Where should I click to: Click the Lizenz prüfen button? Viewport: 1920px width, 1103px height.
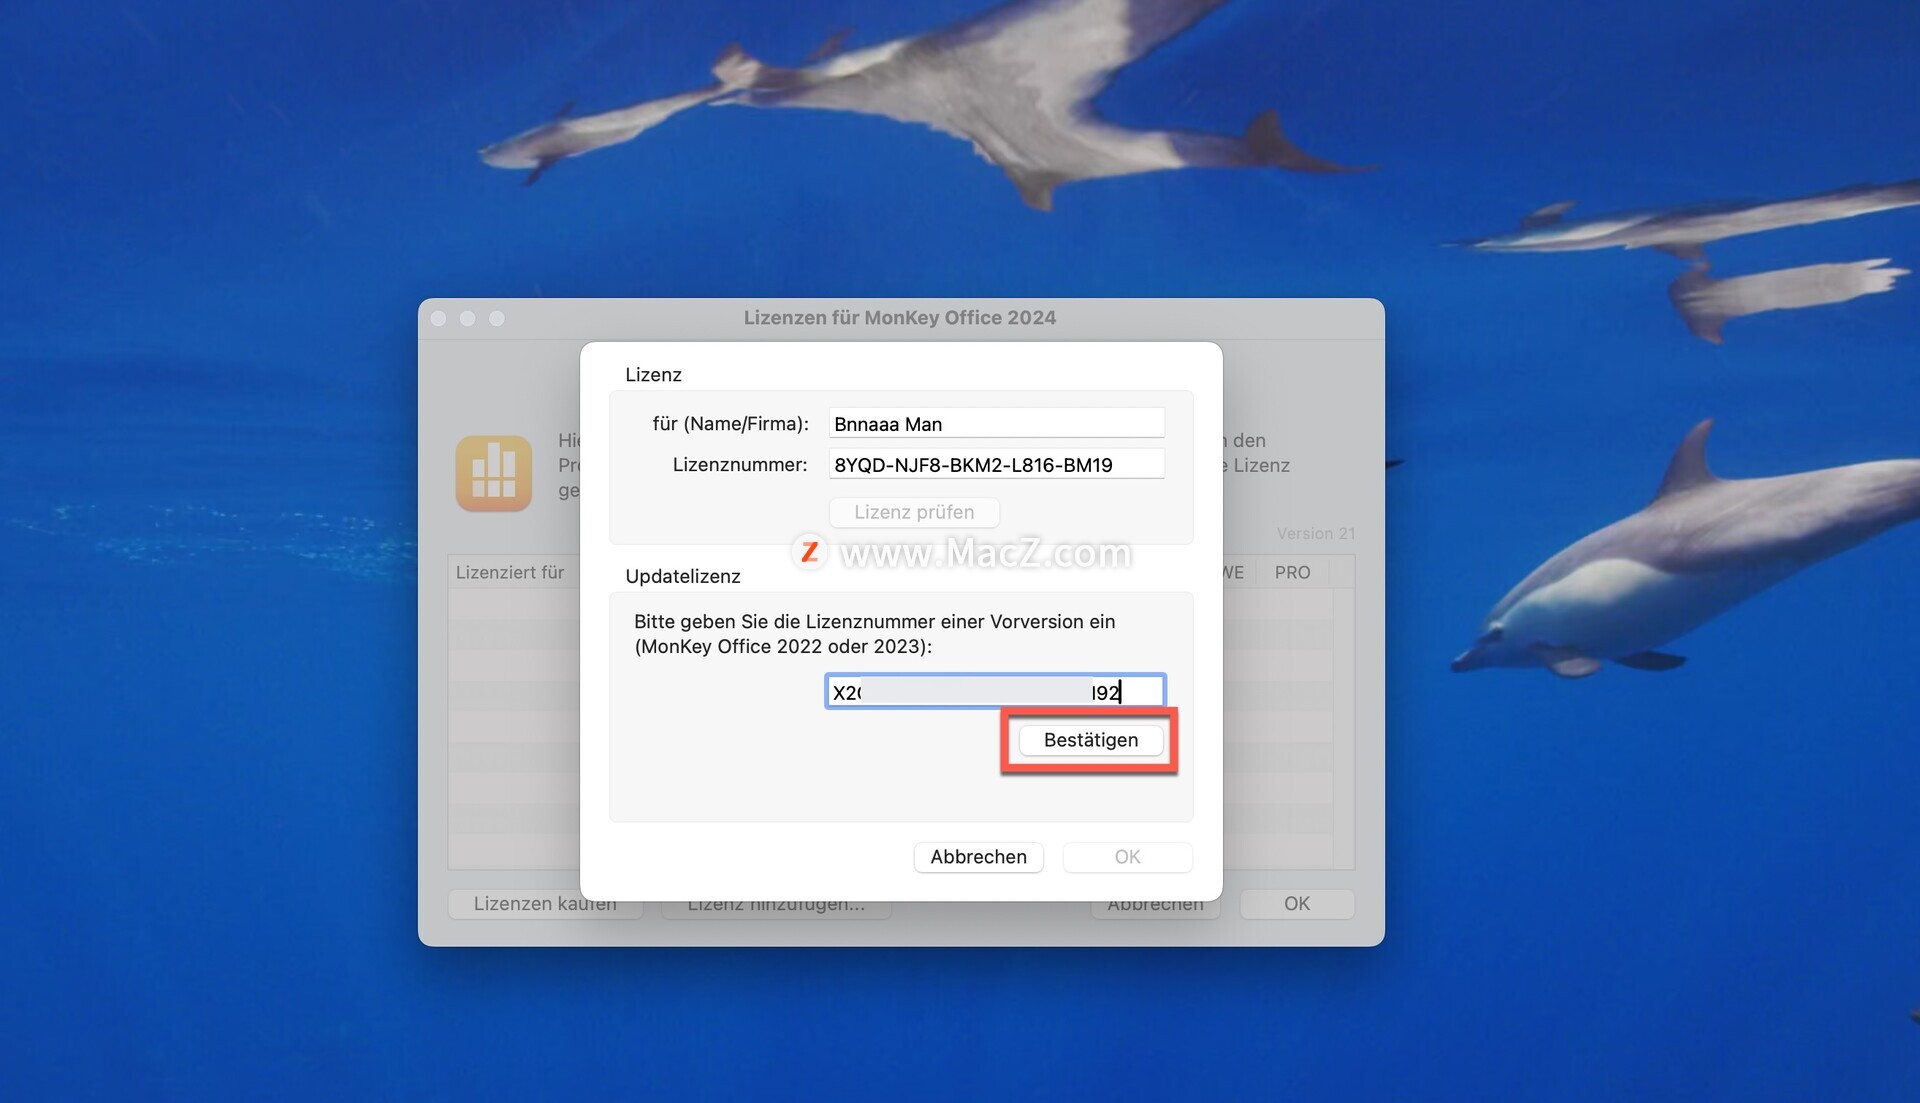[914, 512]
